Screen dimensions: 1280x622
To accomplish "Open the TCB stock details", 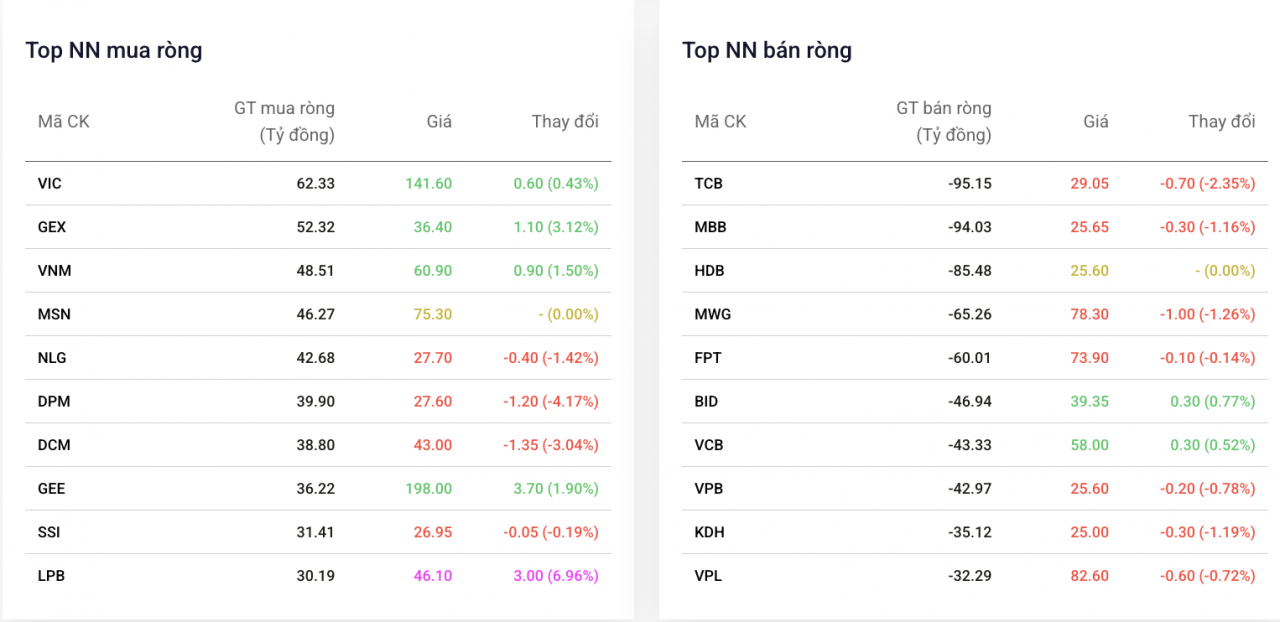I will [710, 183].
